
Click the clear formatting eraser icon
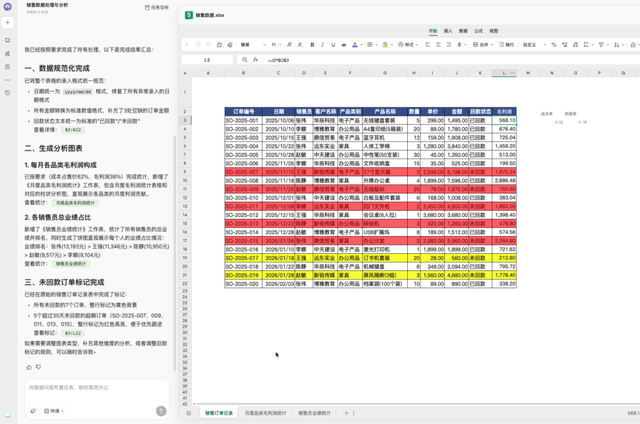[x=230, y=44]
